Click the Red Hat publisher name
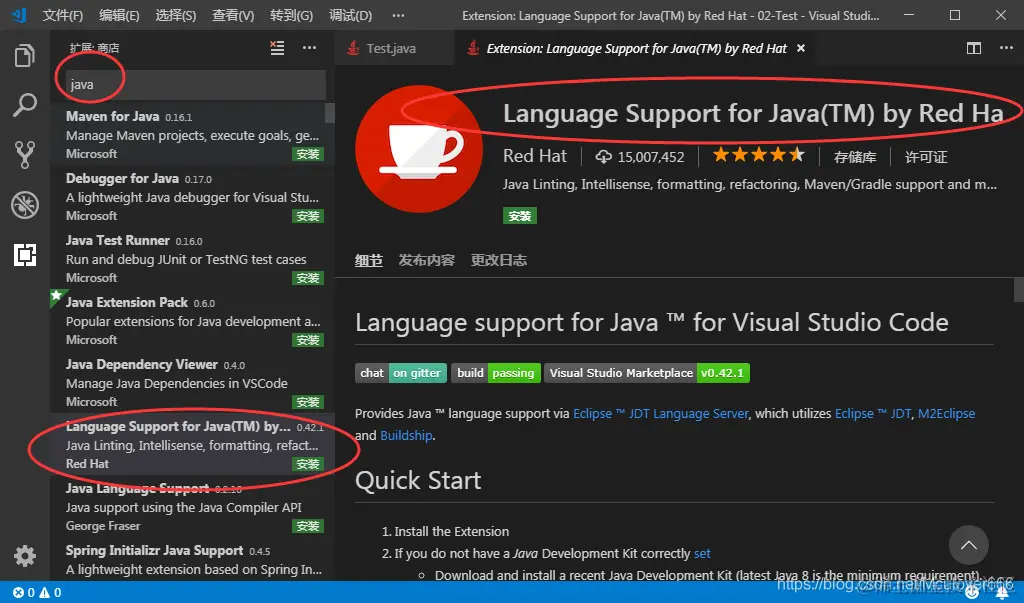1024x603 pixels. tap(535, 156)
